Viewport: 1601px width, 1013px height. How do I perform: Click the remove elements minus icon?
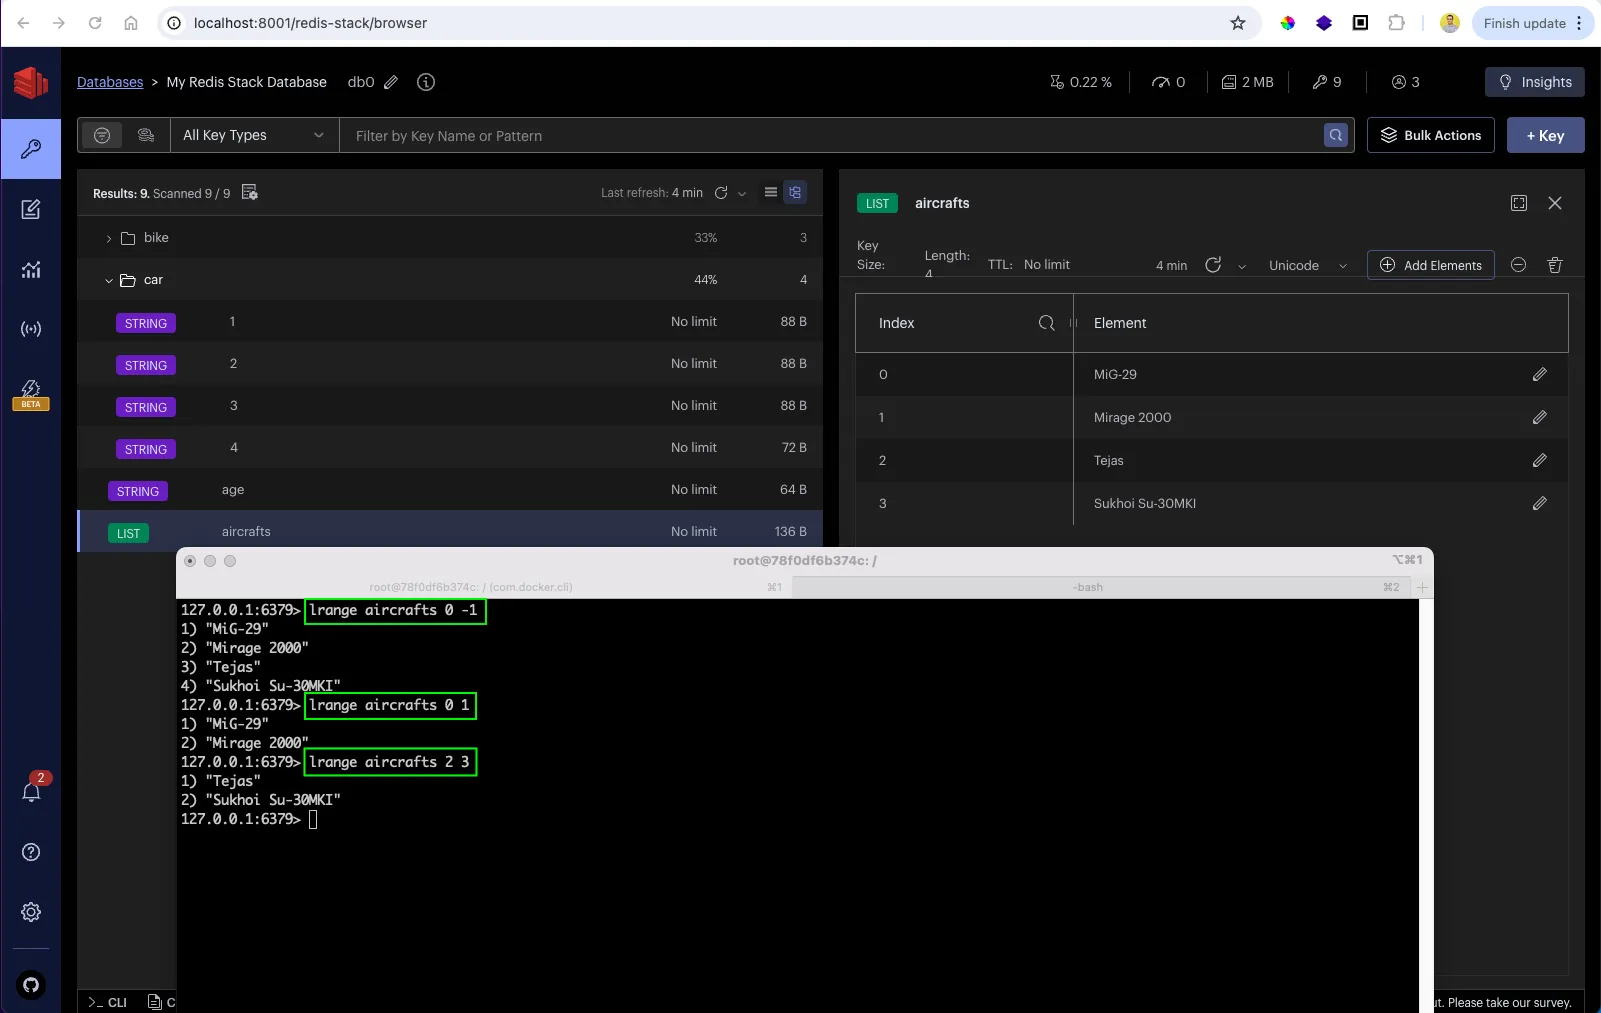point(1518,265)
